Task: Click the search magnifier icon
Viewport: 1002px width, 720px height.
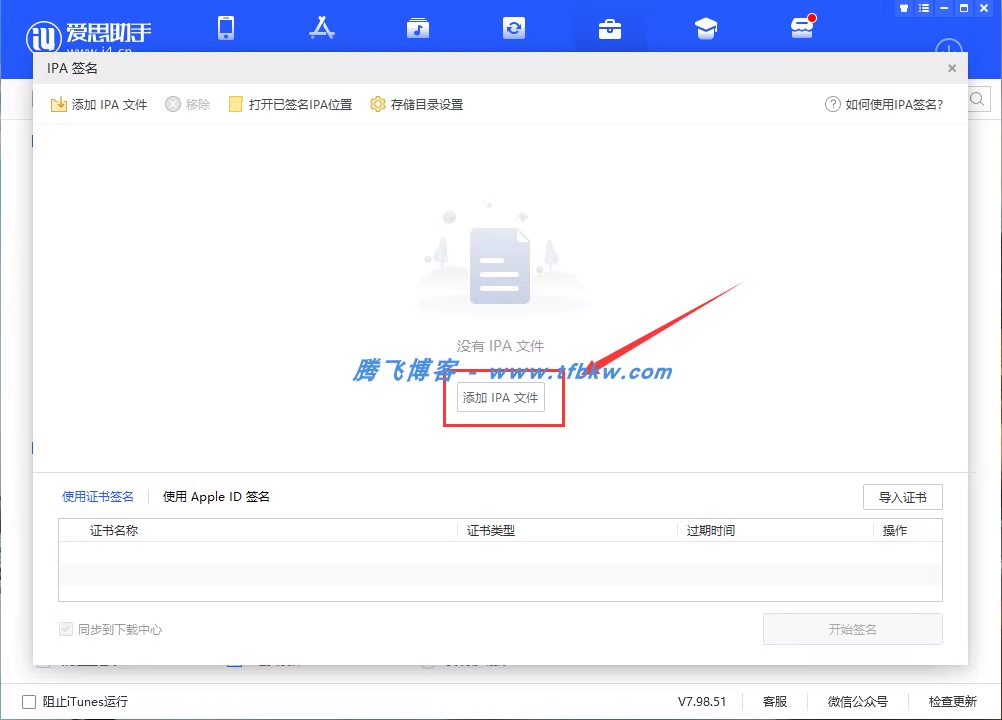Action: [977, 99]
